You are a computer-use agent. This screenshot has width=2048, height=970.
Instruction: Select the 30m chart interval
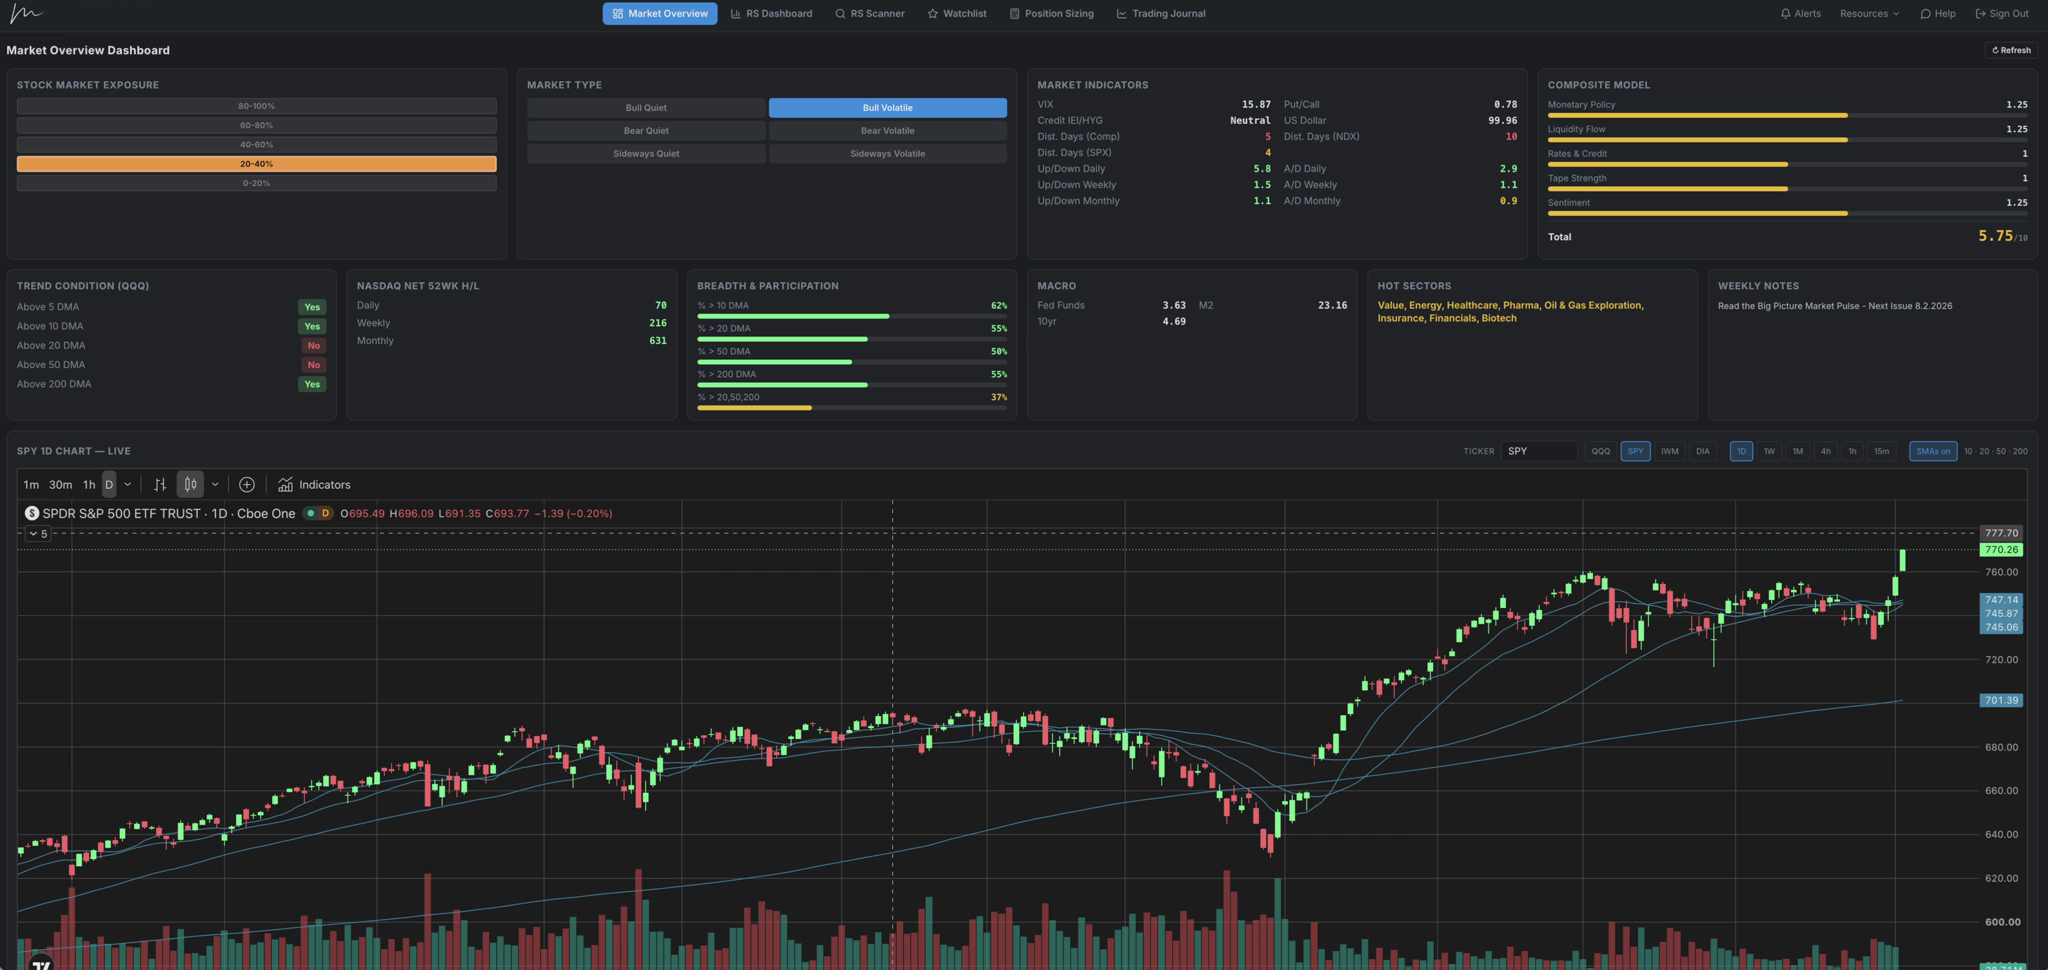click(60, 485)
